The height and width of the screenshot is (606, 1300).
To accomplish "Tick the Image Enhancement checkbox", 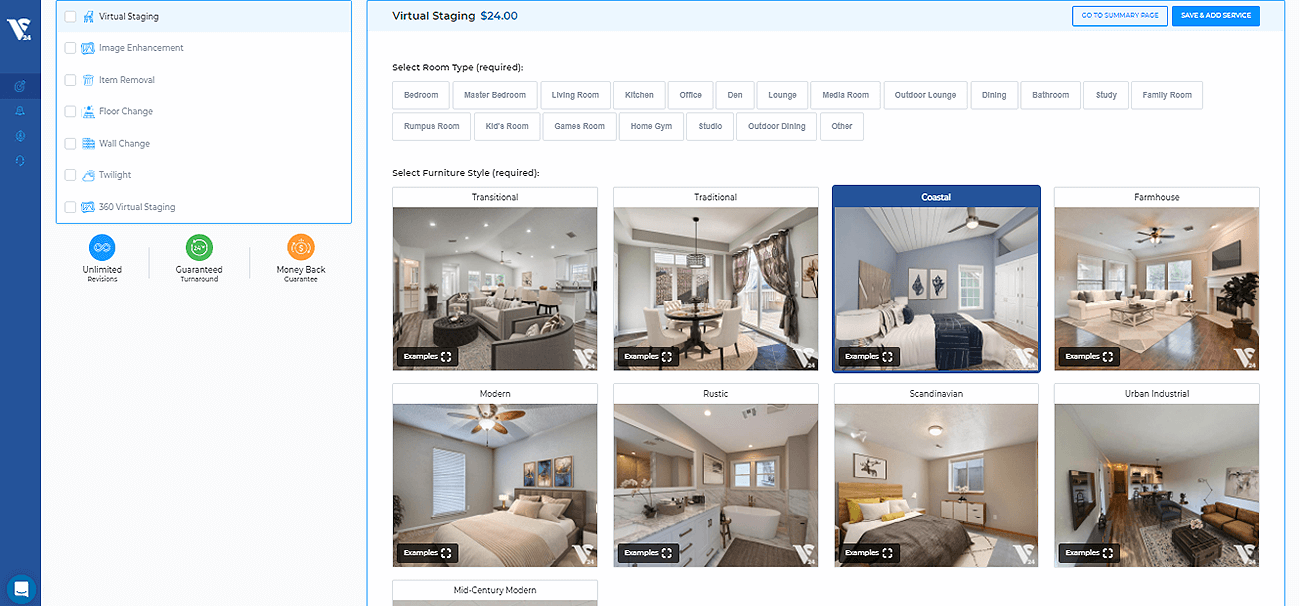I will (70, 48).
